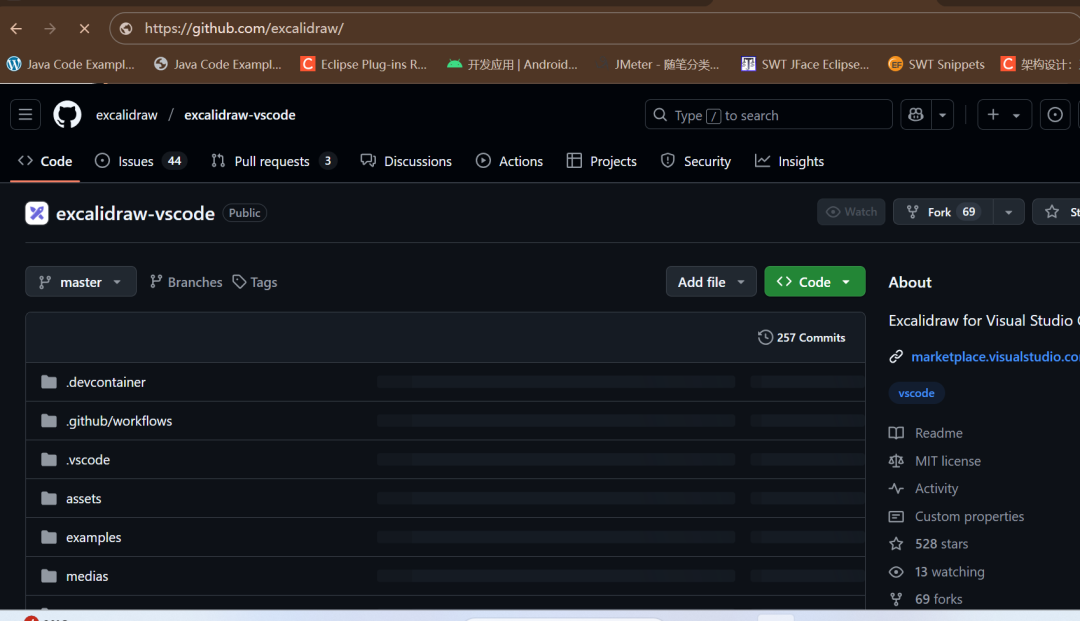Open the SWT Snippets bookmark
This screenshot has height=621, width=1080.
click(x=937, y=64)
